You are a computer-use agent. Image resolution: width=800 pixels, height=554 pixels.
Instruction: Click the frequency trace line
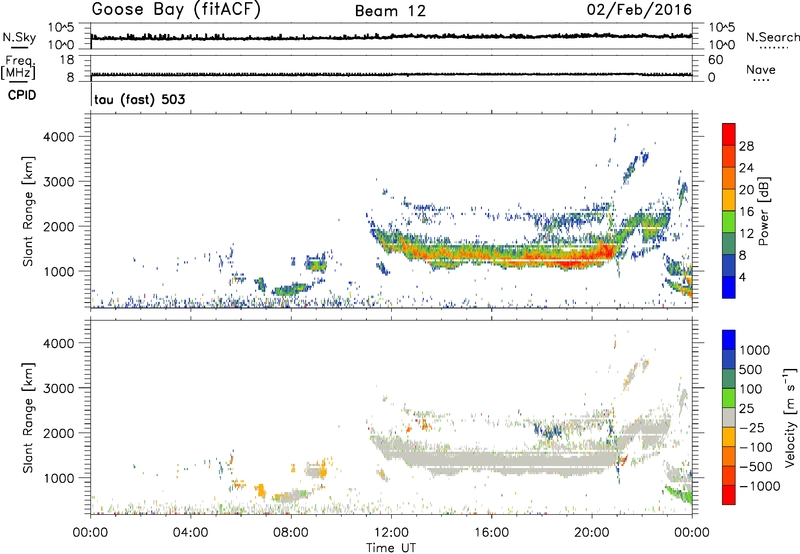pos(391,74)
